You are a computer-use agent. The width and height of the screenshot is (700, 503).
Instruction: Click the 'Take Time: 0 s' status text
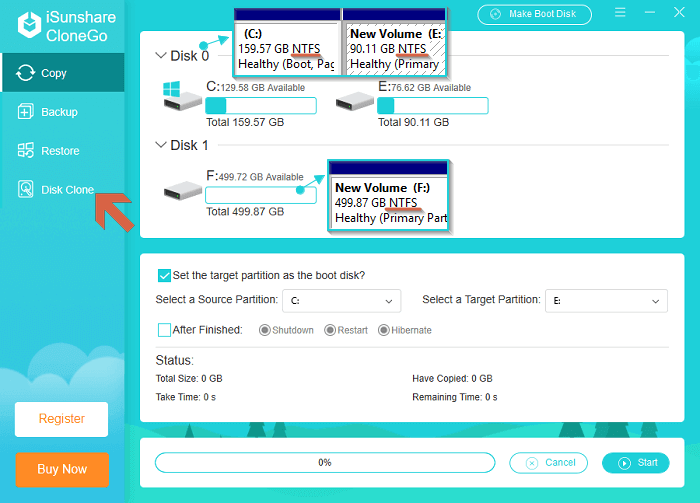pyautogui.click(x=186, y=397)
